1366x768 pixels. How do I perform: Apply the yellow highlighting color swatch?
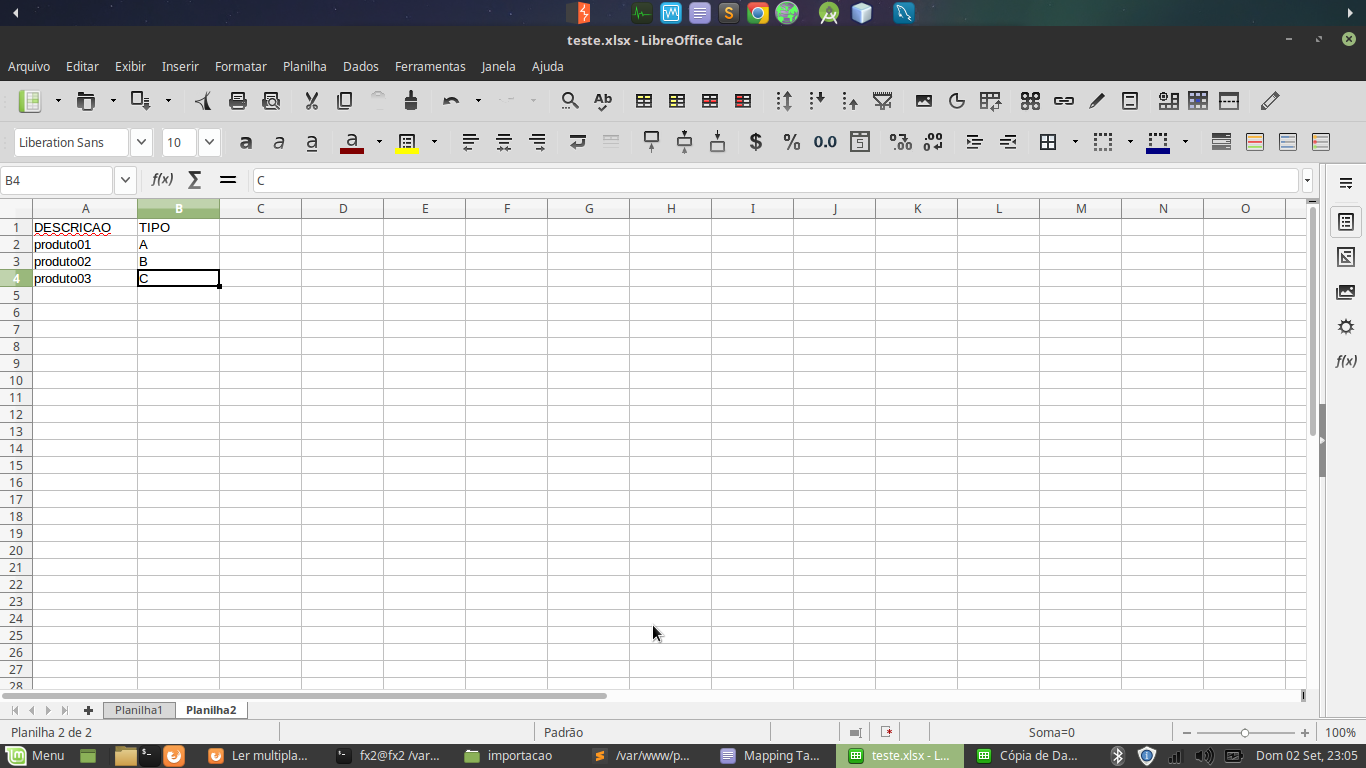(x=407, y=142)
